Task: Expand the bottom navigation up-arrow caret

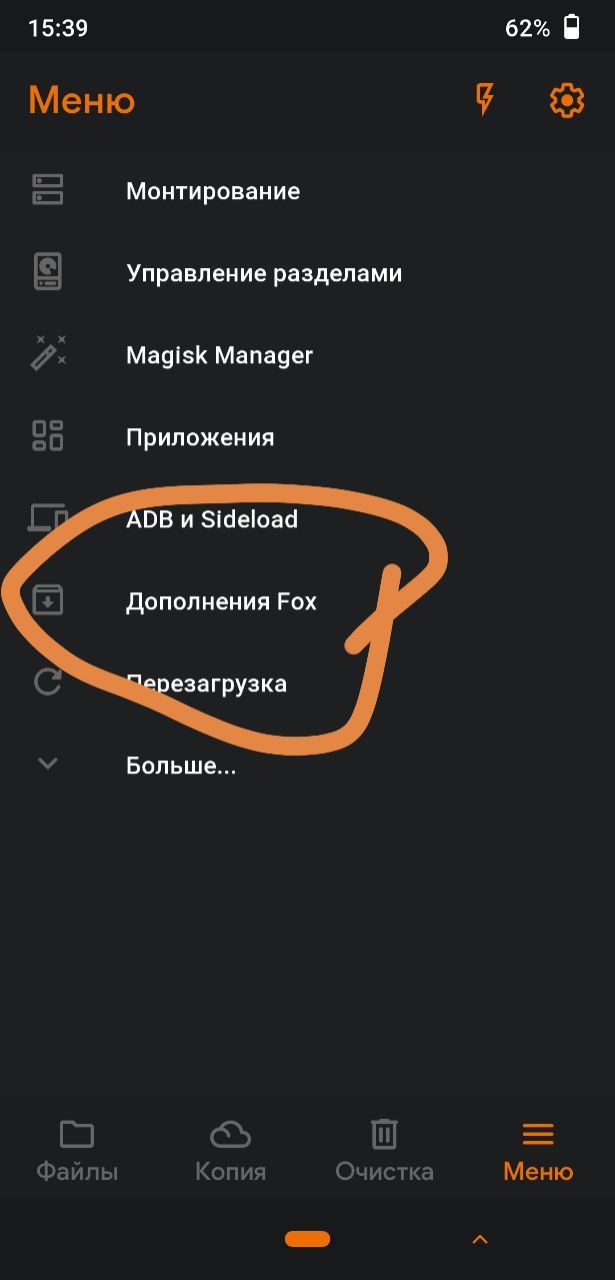Action: click(480, 1240)
